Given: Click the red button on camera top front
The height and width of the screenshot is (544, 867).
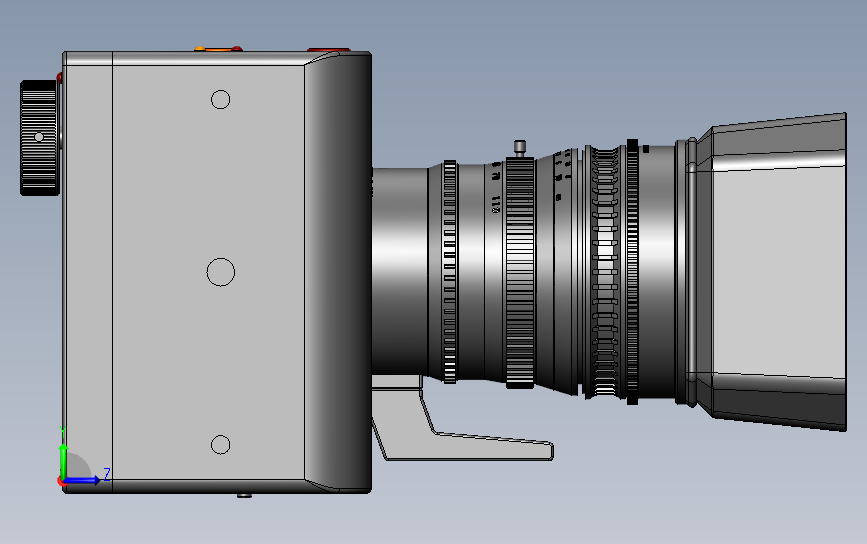Looking at the screenshot, I should click(x=328, y=50).
